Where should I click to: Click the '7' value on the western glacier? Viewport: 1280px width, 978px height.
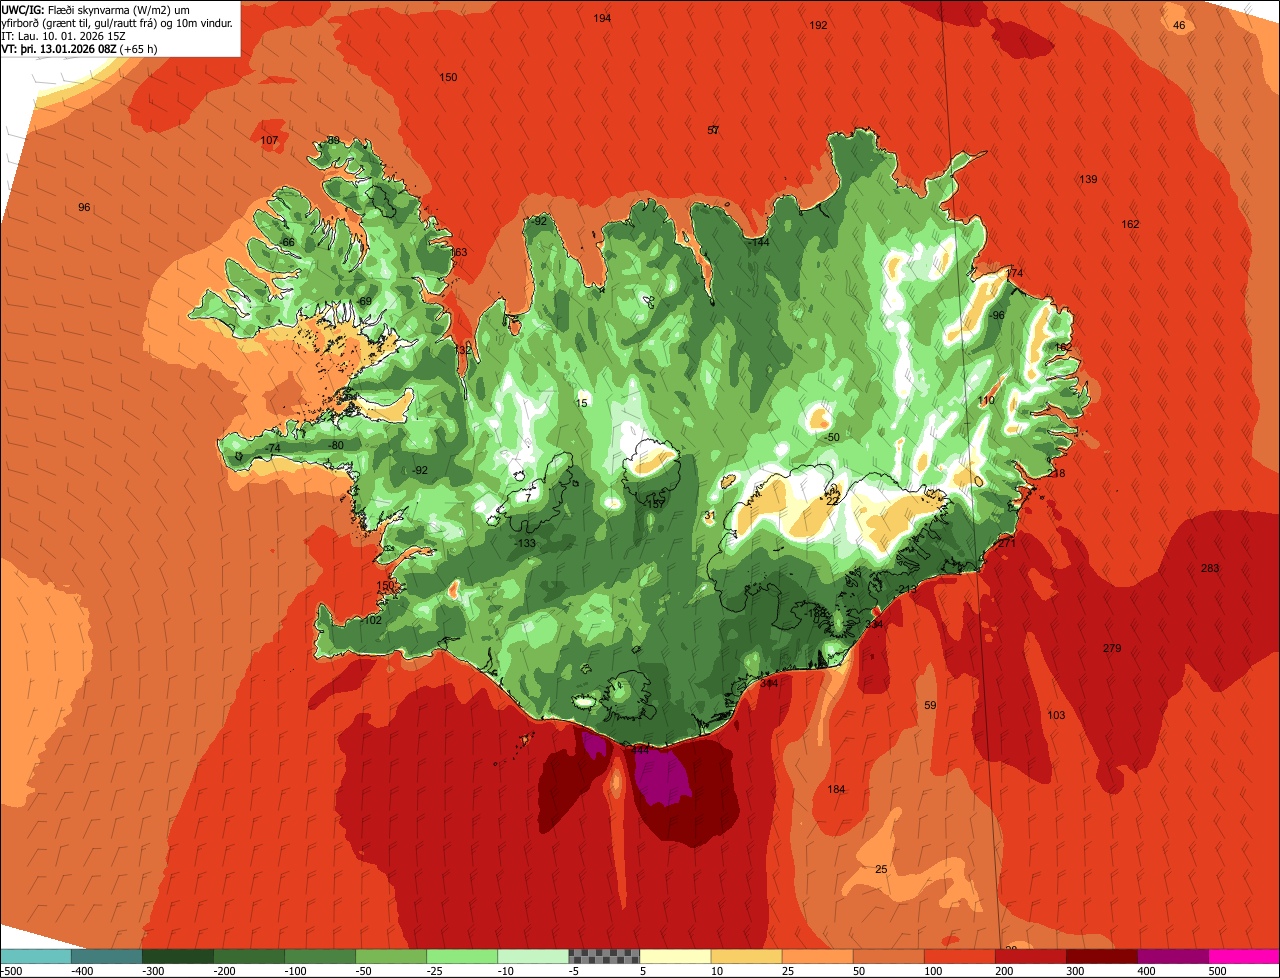pyautogui.click(x=528, y=498)
